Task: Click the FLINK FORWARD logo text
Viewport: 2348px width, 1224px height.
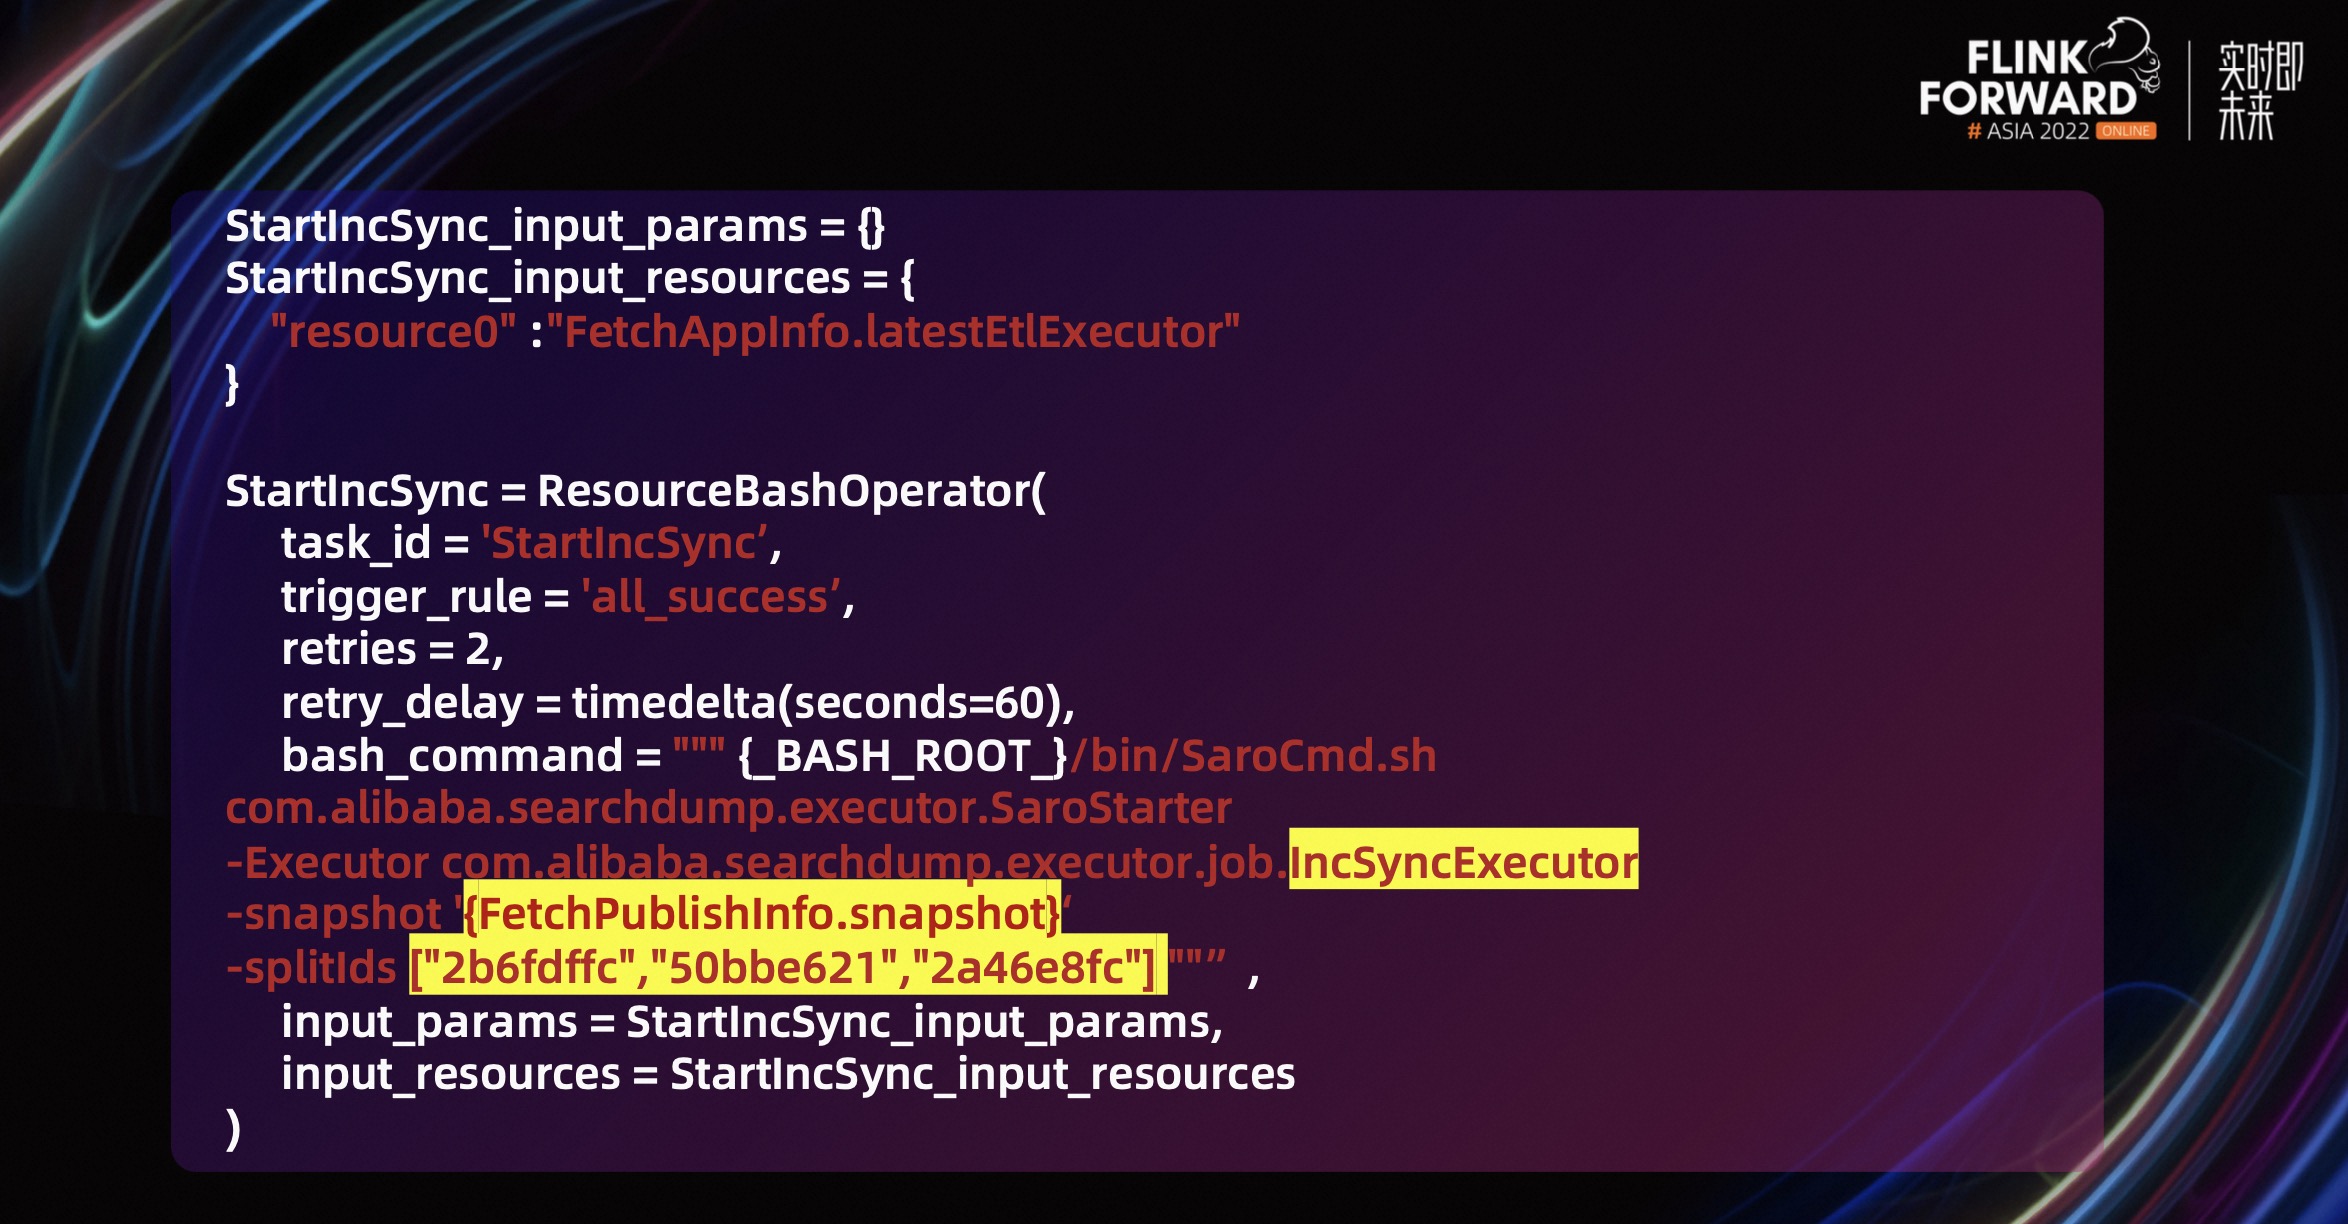Action: point(2026,80)
